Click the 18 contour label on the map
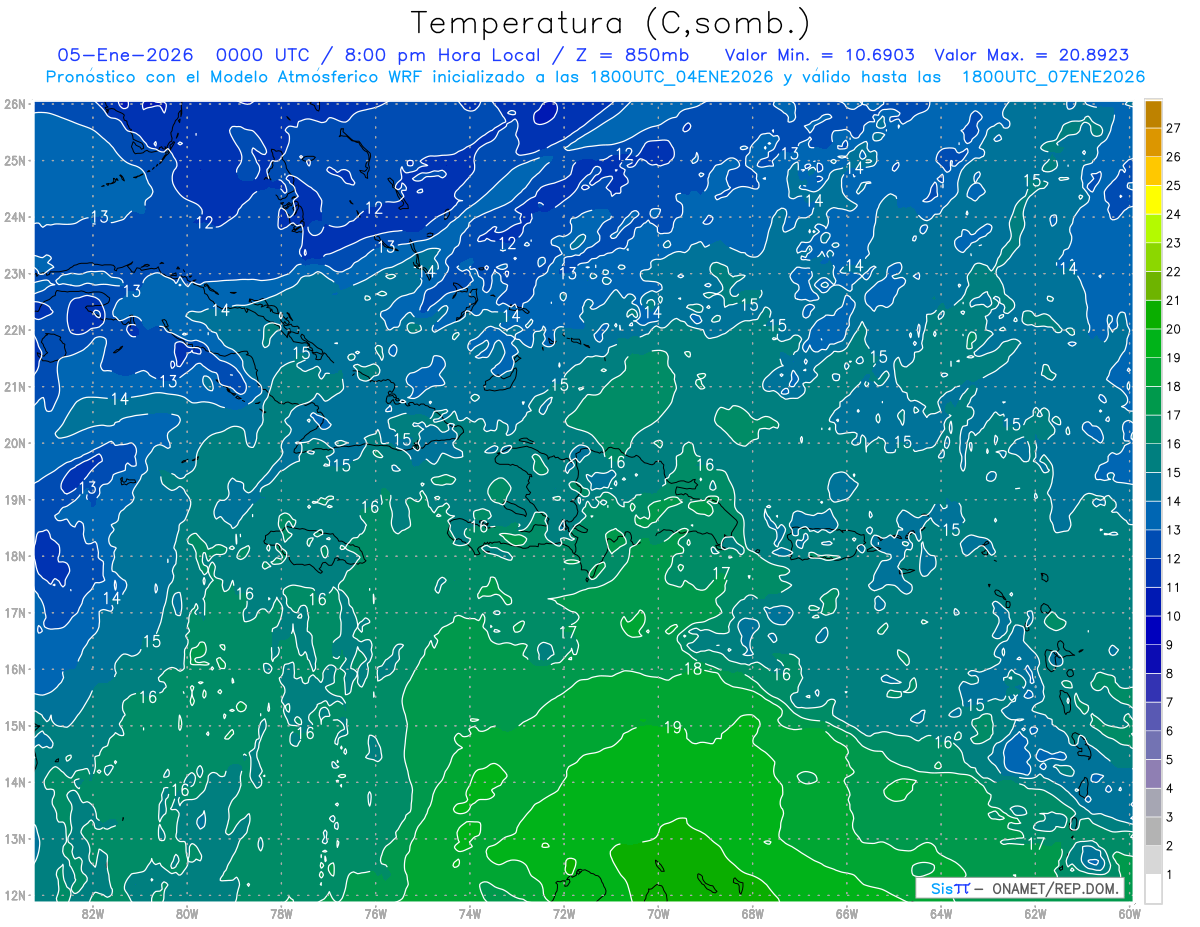The image size is (1200, 927). (693, 669)
